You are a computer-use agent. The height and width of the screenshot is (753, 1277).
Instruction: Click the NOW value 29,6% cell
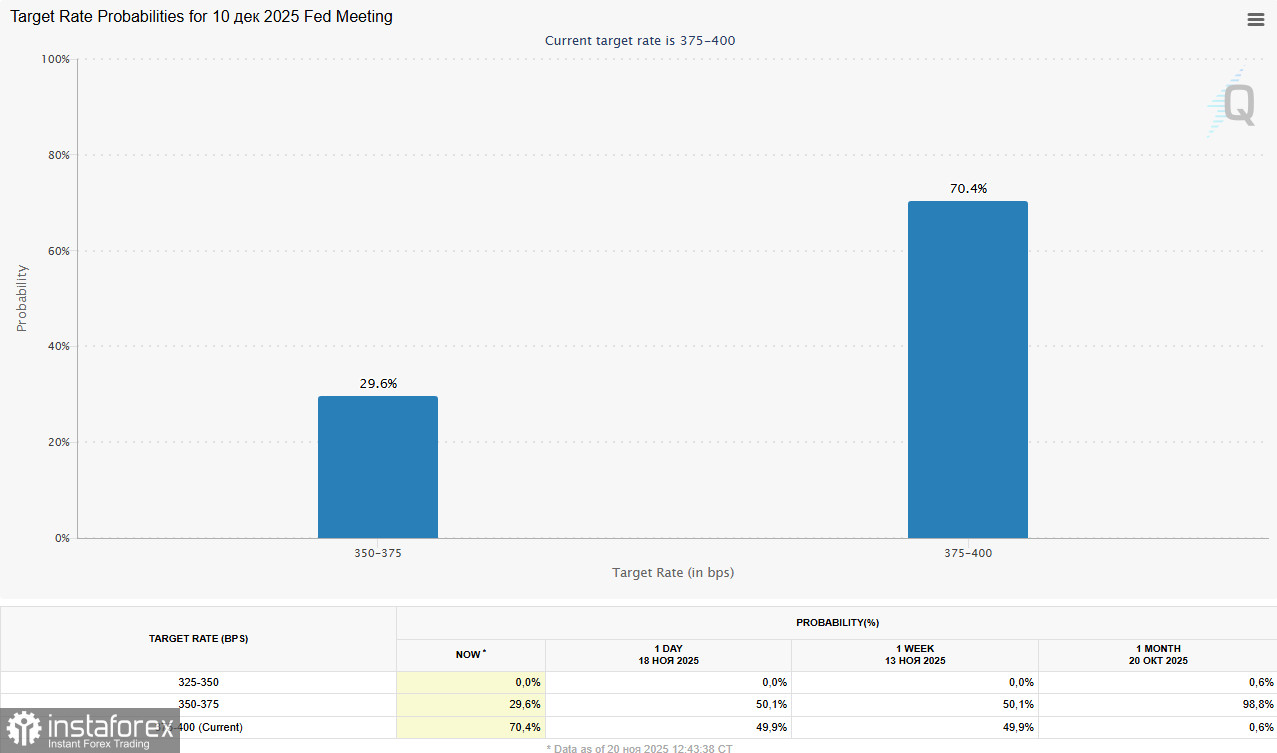point(471,704)
